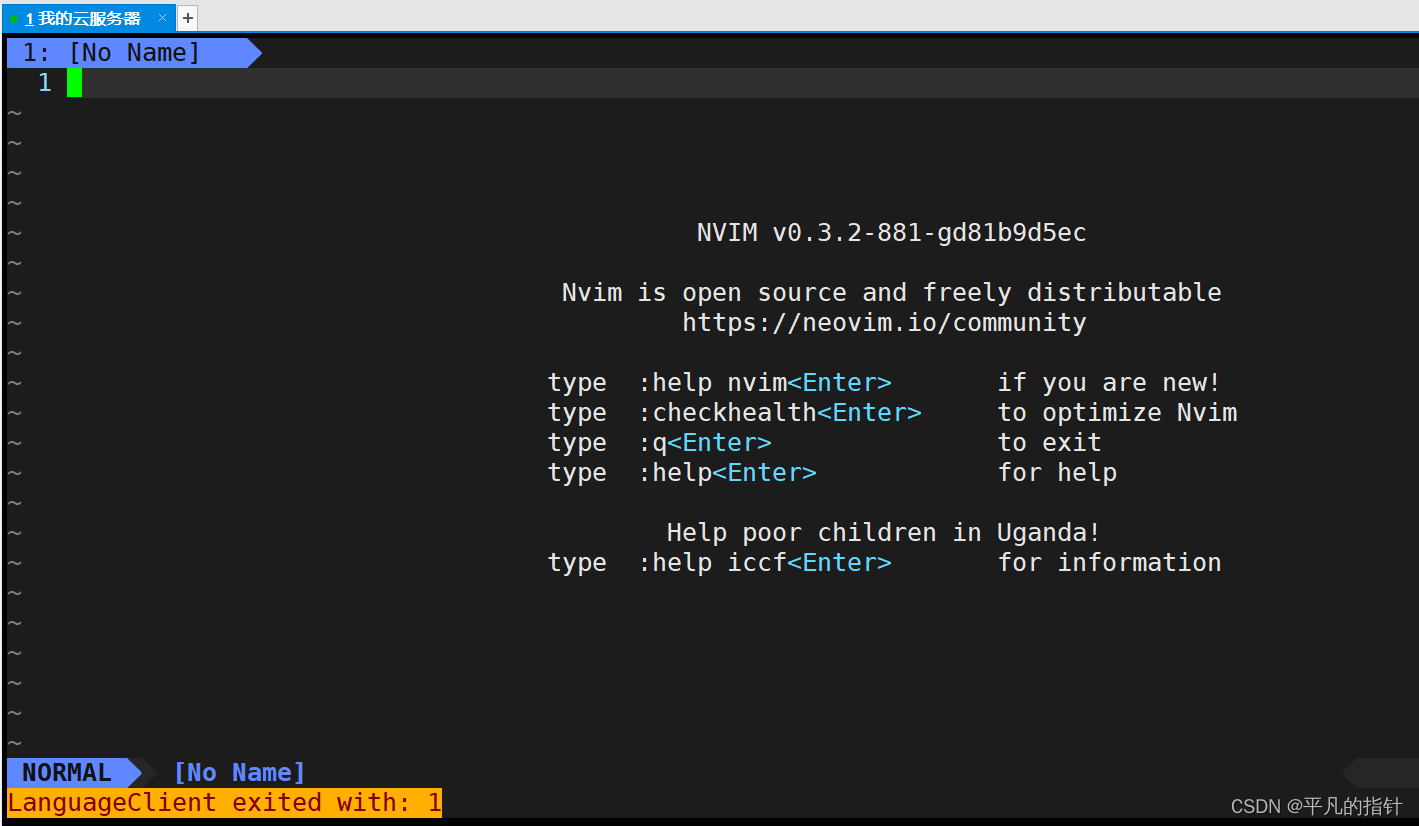Click the green connection status dot on tab

[x=14, y=19]
